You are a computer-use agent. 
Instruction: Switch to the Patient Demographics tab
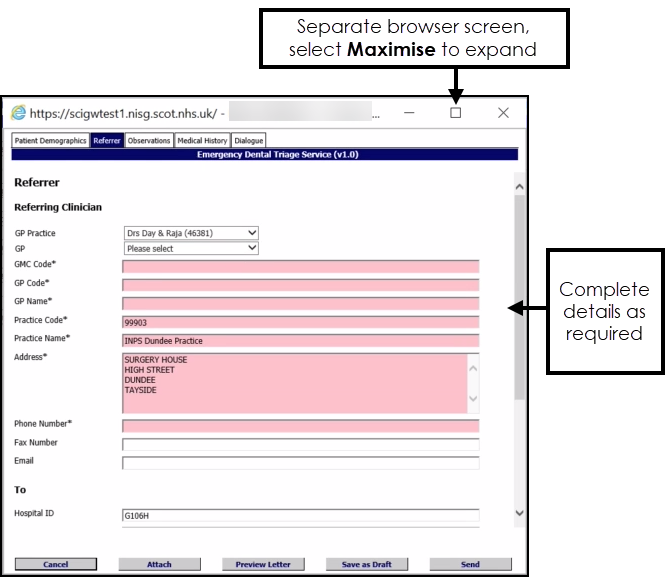pyautogui.click(x=50, y=141)
